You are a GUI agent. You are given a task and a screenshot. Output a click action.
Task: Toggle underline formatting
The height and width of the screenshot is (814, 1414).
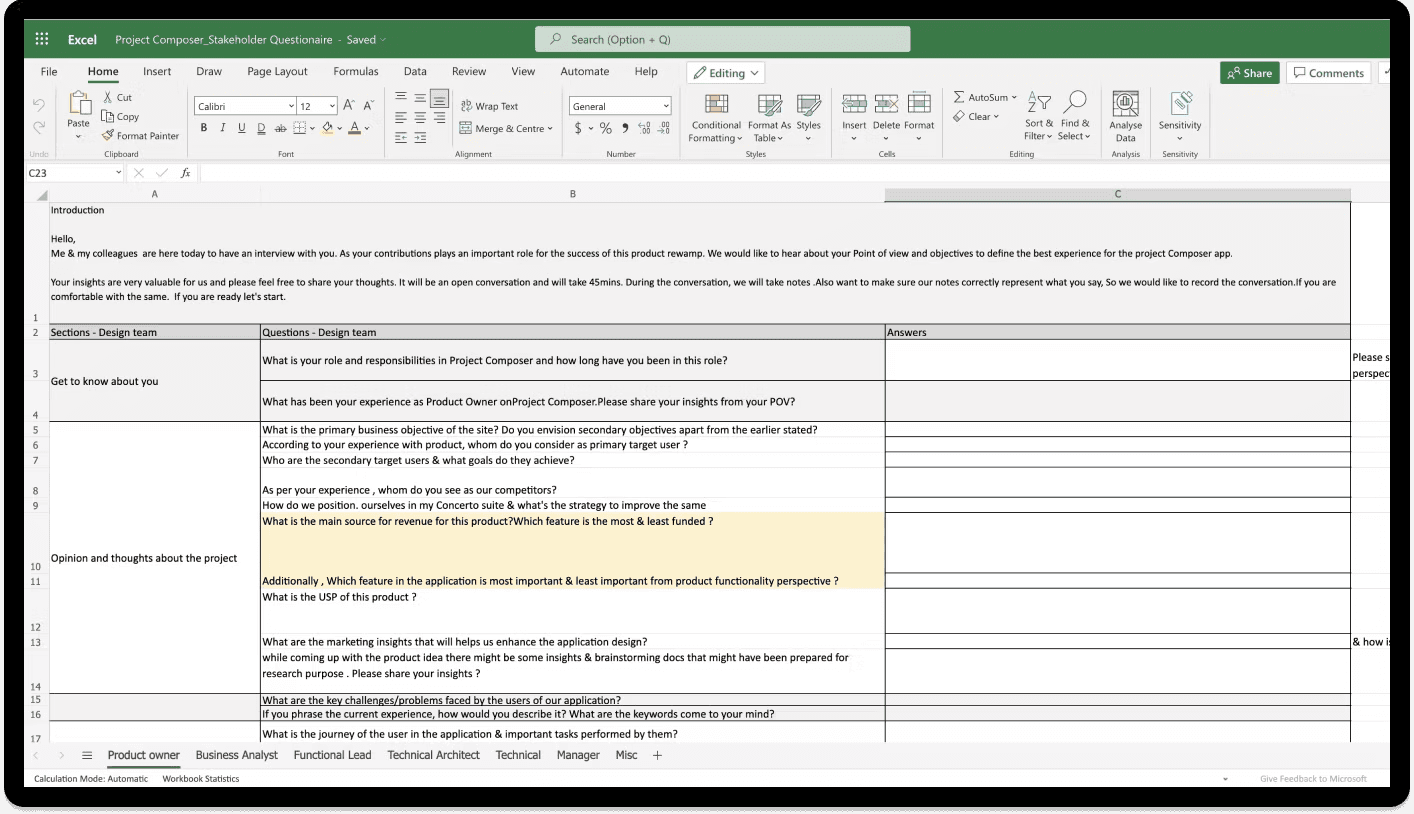click(x=241, y=128)
